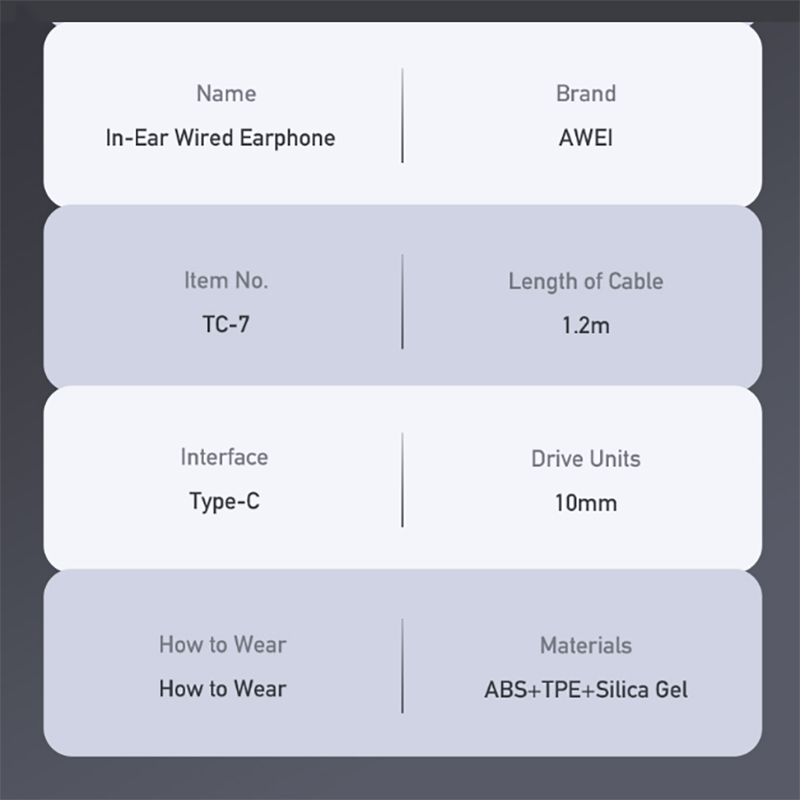Click the divider between Item No. and Length of Cable
The width and height of the screenshot is (800, 800).
click(x=402, y=302)
